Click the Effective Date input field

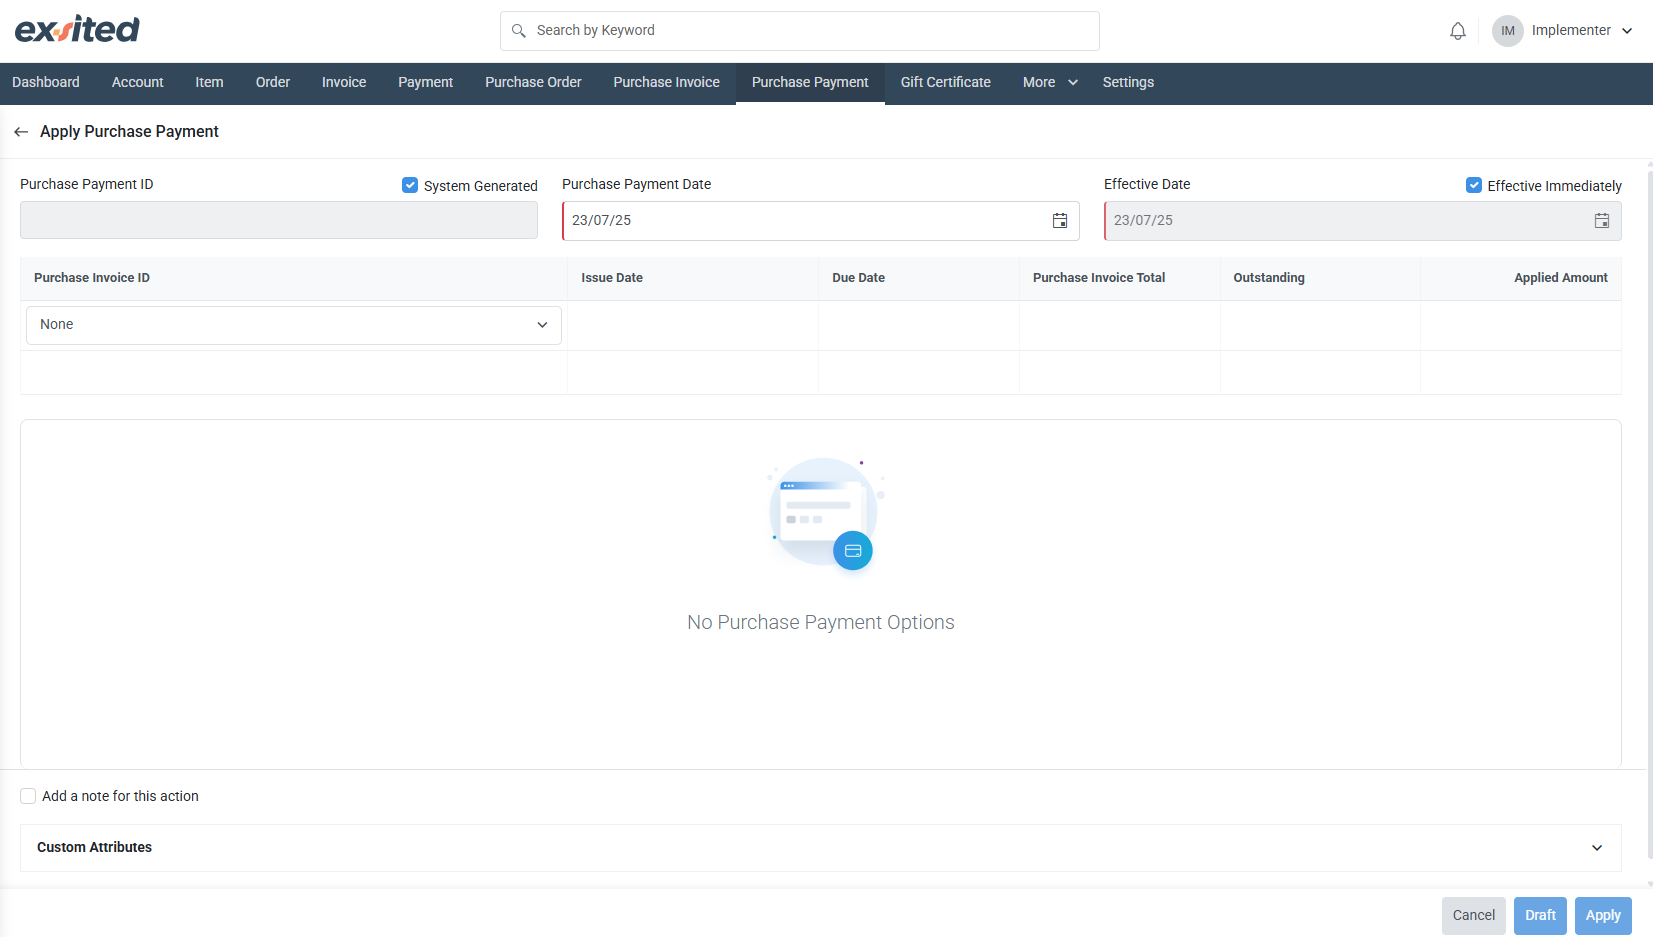[1363, 221]
